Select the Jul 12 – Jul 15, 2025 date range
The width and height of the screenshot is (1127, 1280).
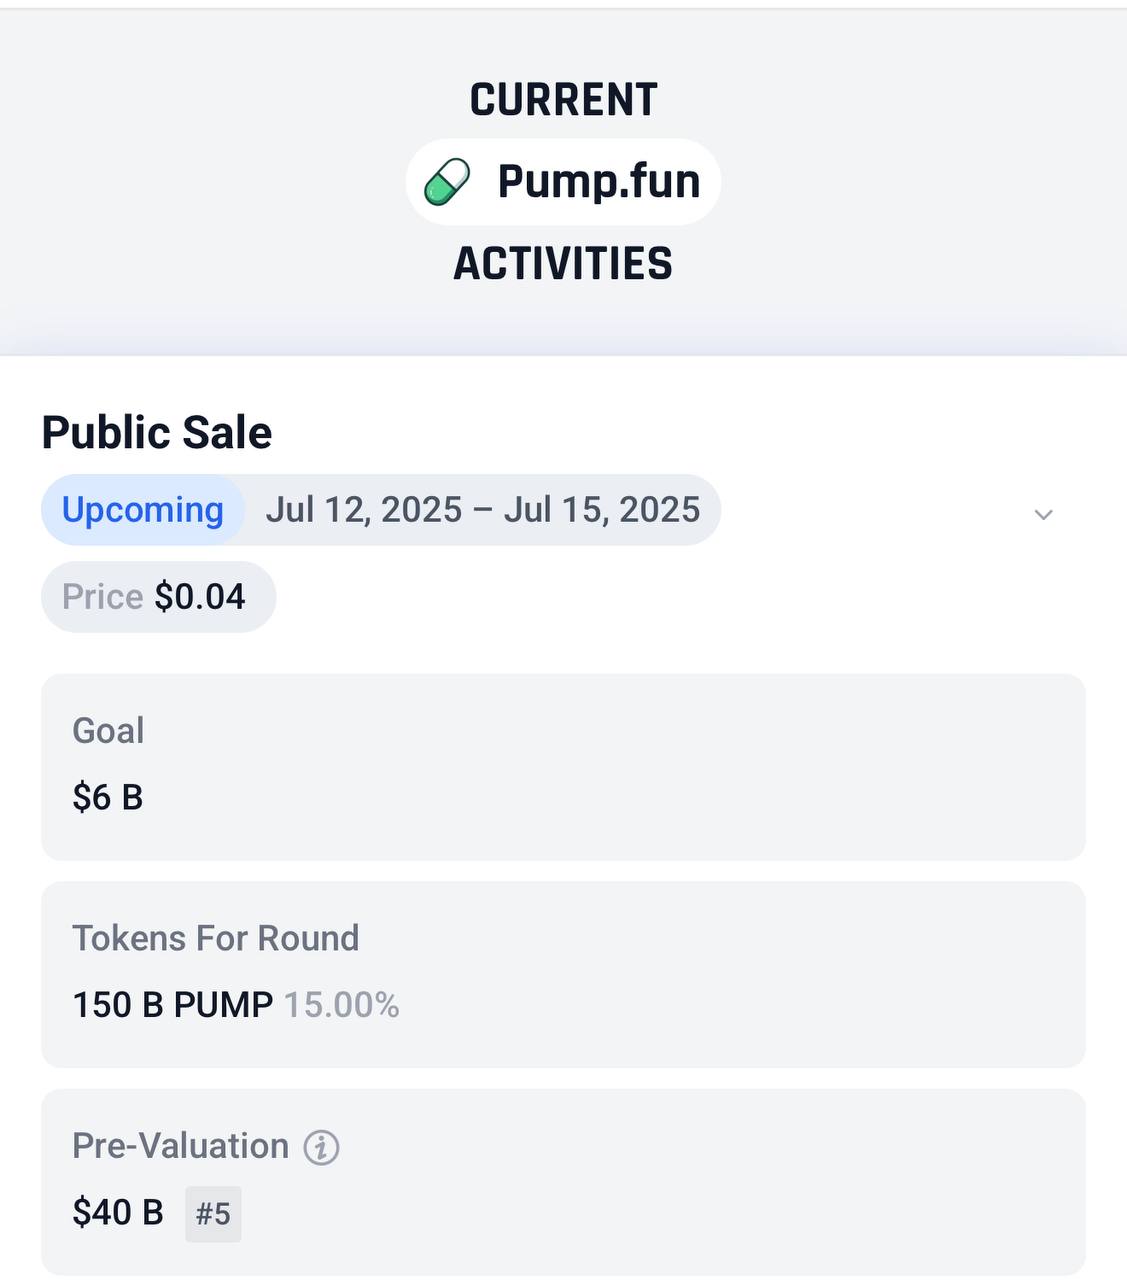pyautogui.click(x=483, y=510)
